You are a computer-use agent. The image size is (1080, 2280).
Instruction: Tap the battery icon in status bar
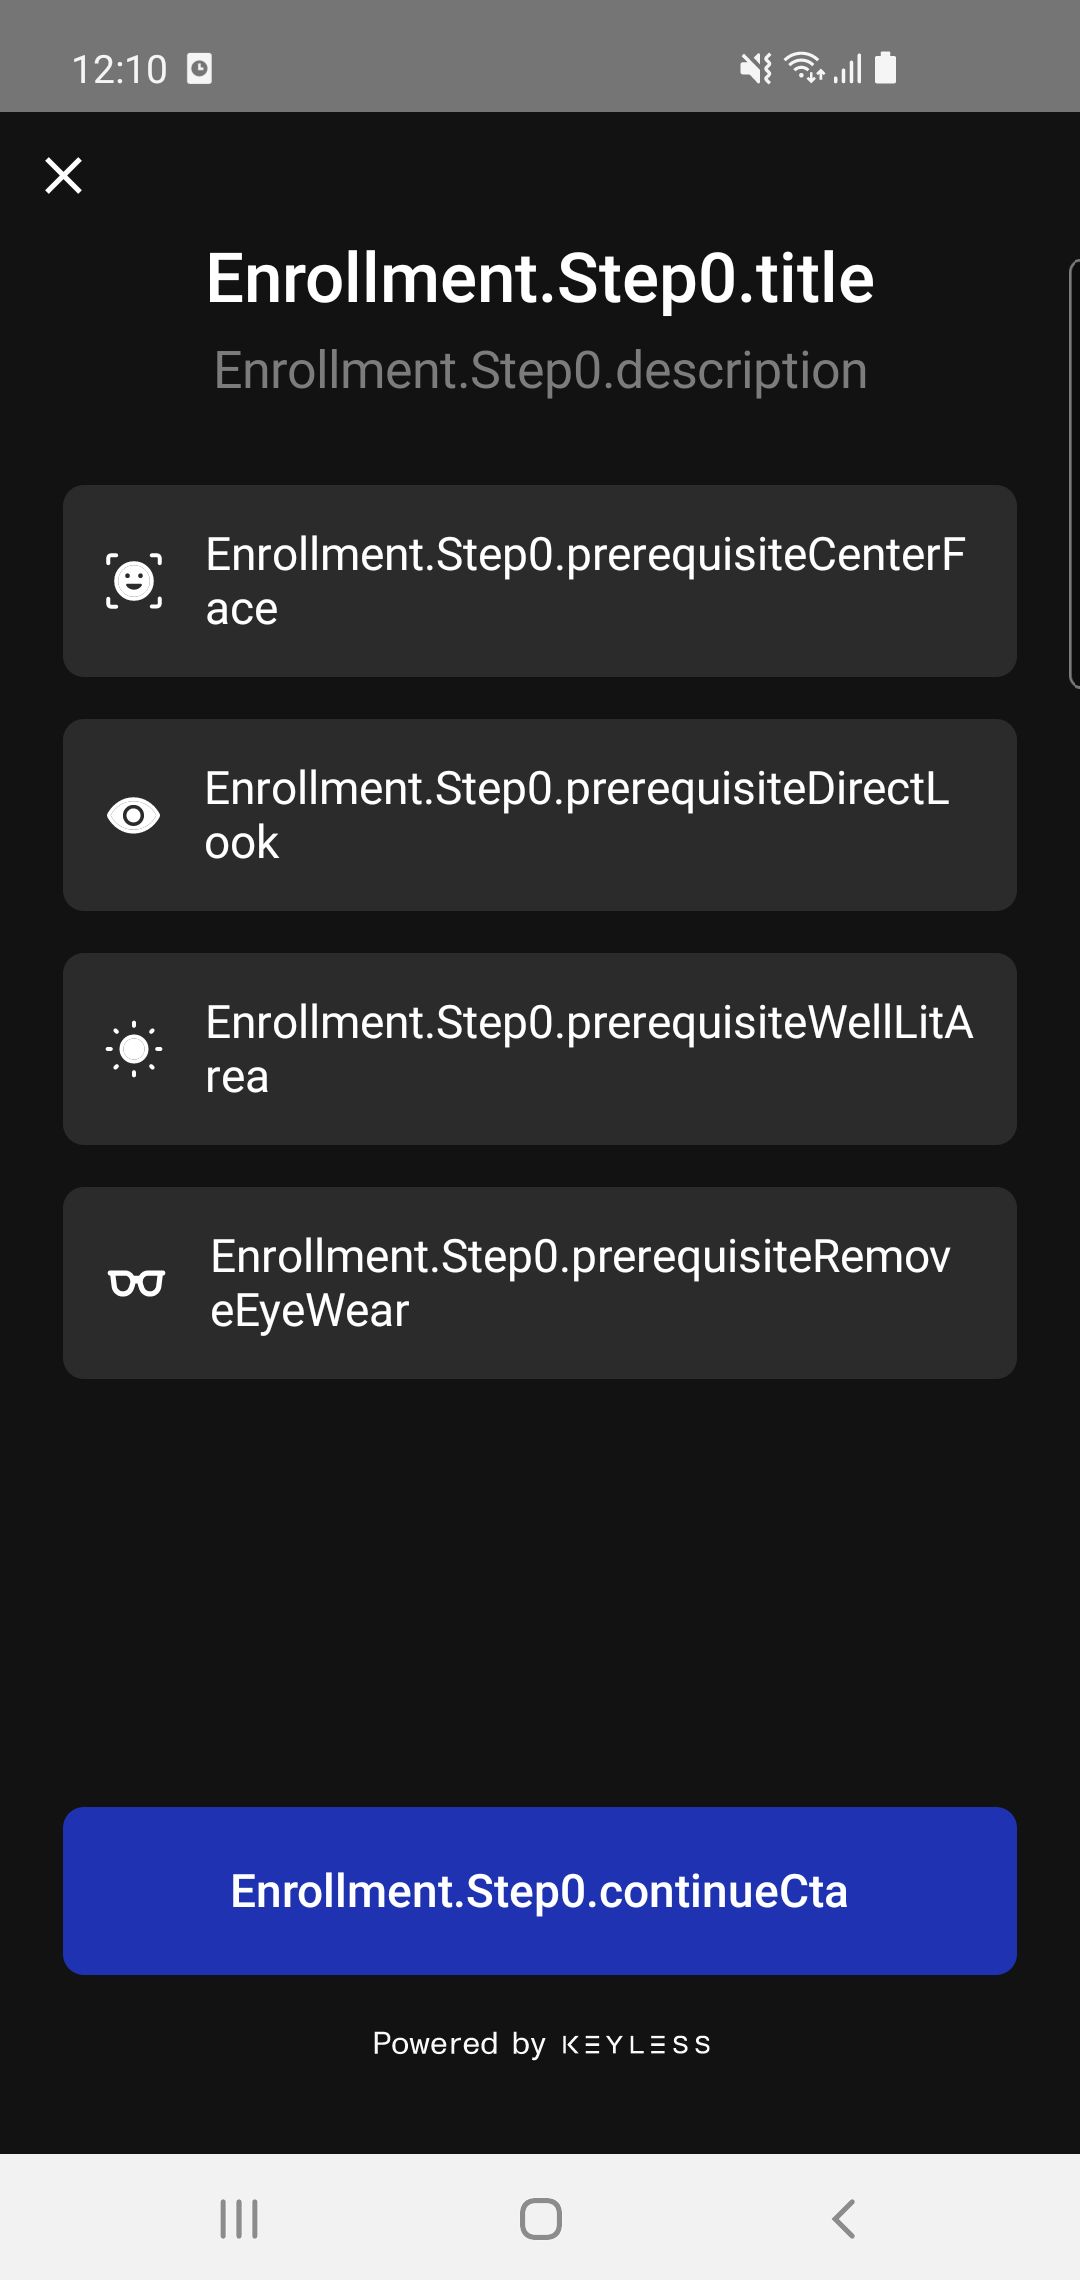tap(885, 68)
